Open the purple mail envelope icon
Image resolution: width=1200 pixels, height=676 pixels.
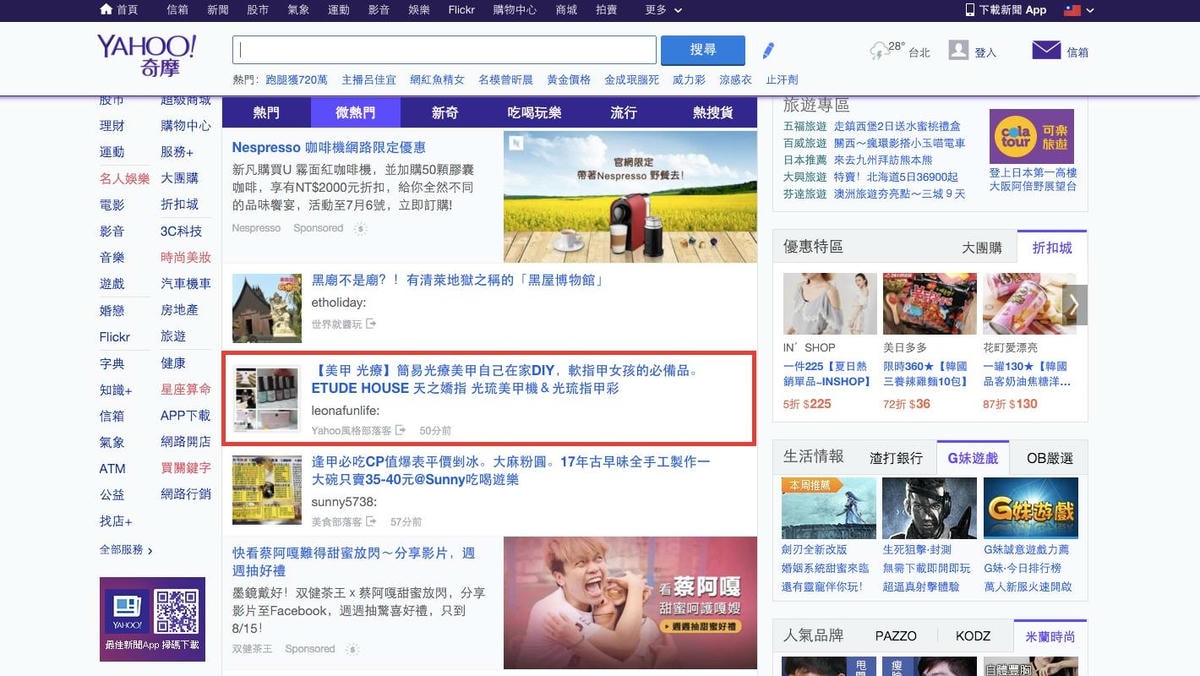coord(1046,51)
